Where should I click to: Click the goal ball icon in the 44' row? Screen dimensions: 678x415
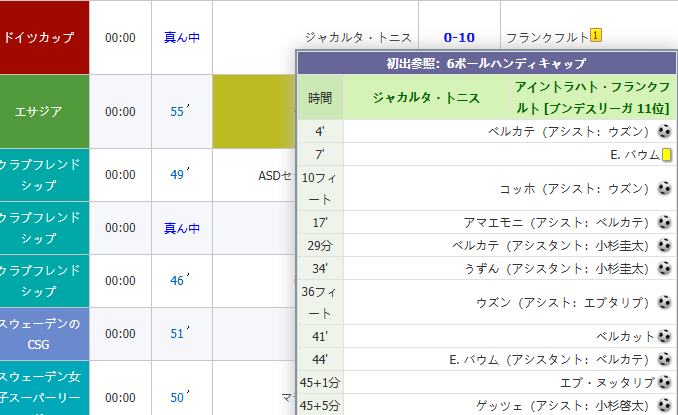[x=664, y=359]
